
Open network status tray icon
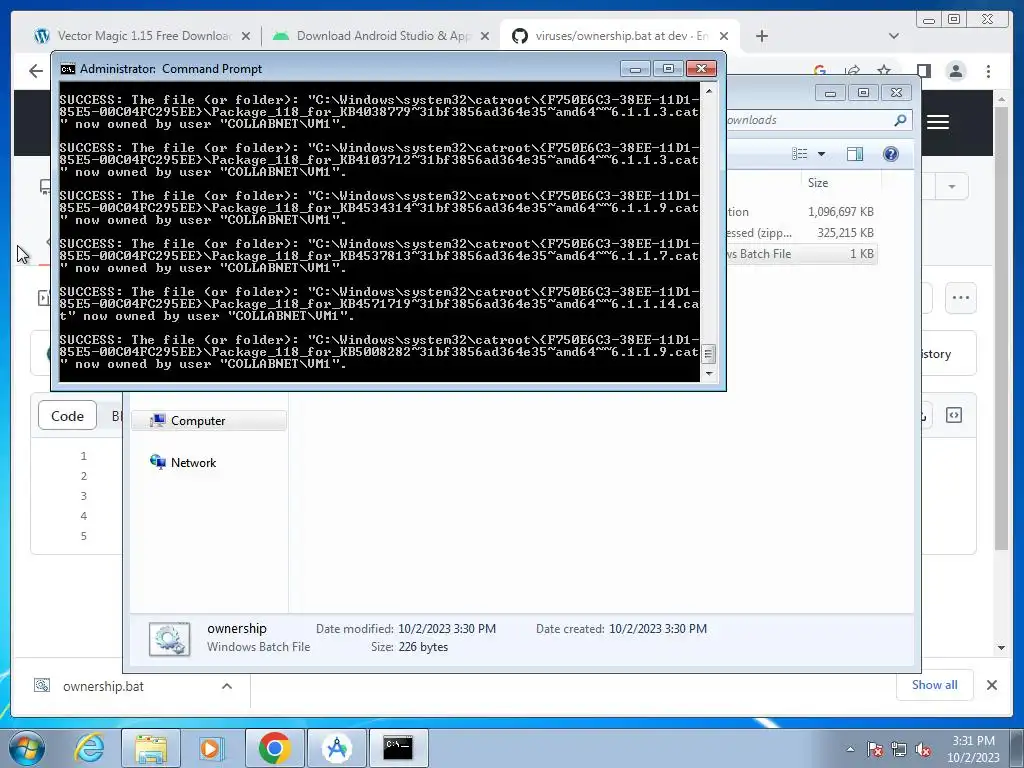pyautogui.click(x=899, y=750)
